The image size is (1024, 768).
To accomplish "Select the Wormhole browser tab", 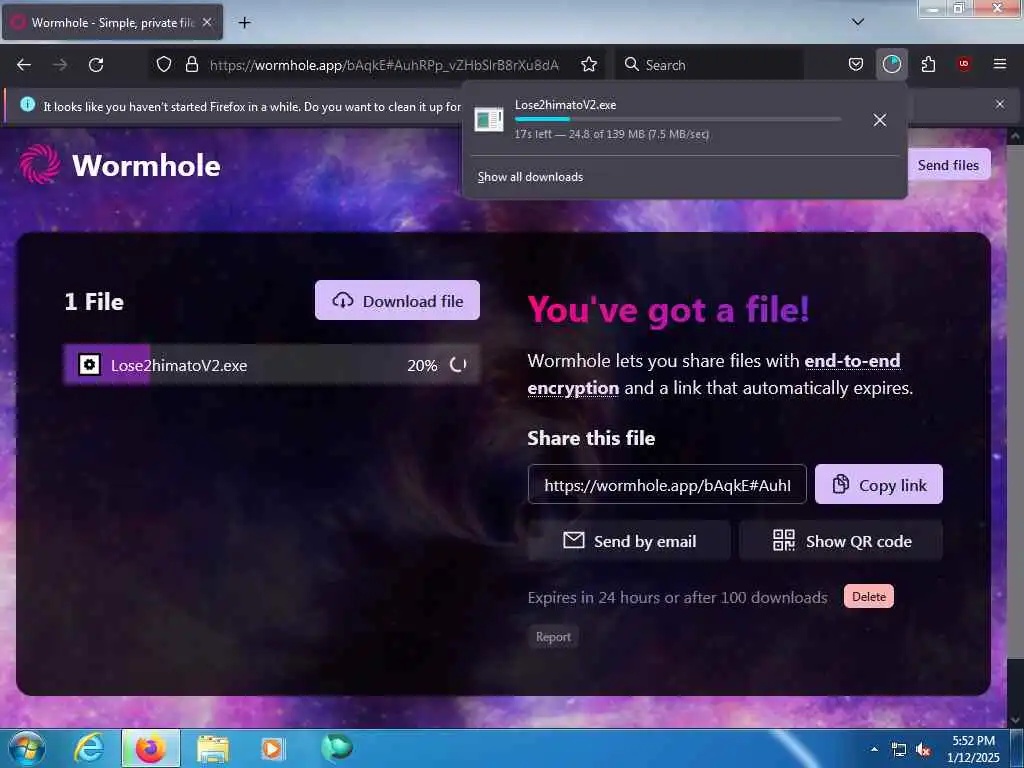I will click(112, 22).
